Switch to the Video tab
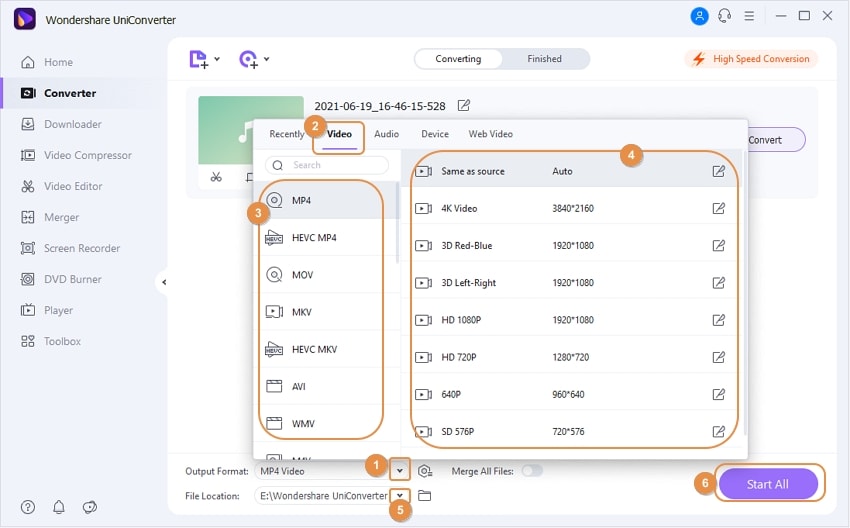The height and width of the screenshot is (528, 850). [x=339, y=134]
